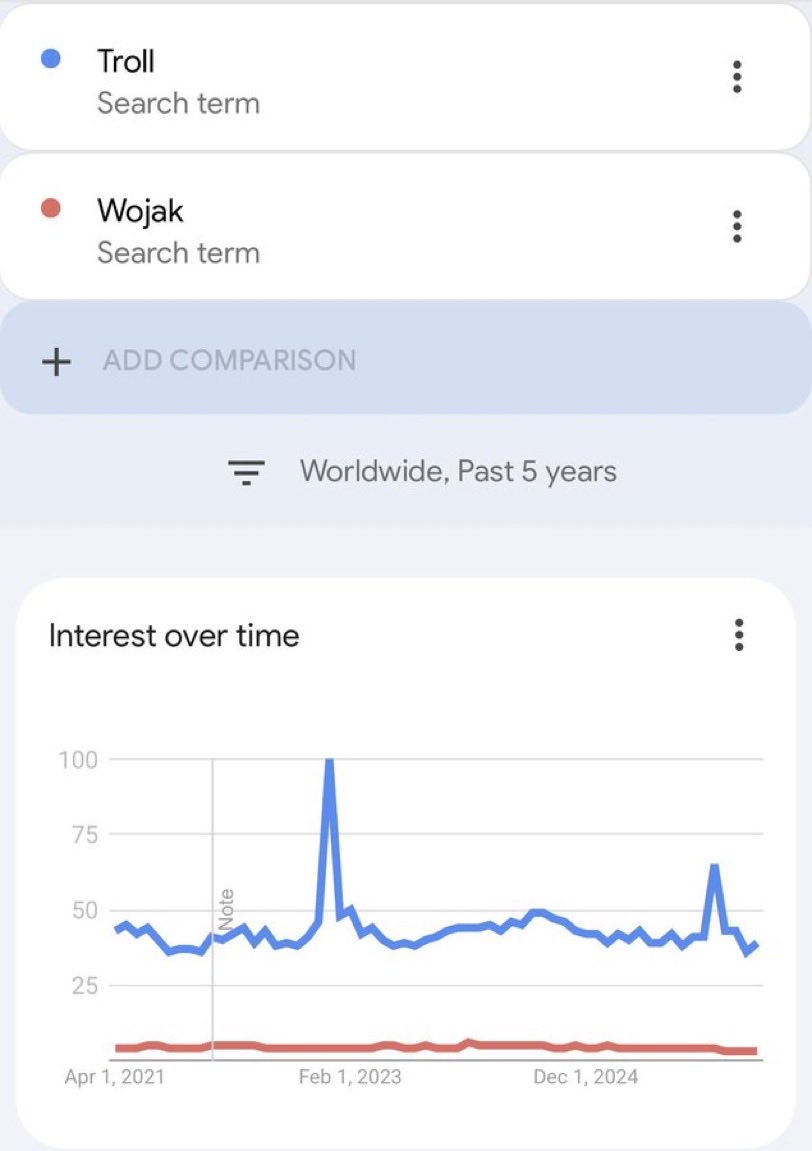The width and height of the screenshot is (812, 1151).
Task: Edit the Wojak search term
Action: point(140,210)
